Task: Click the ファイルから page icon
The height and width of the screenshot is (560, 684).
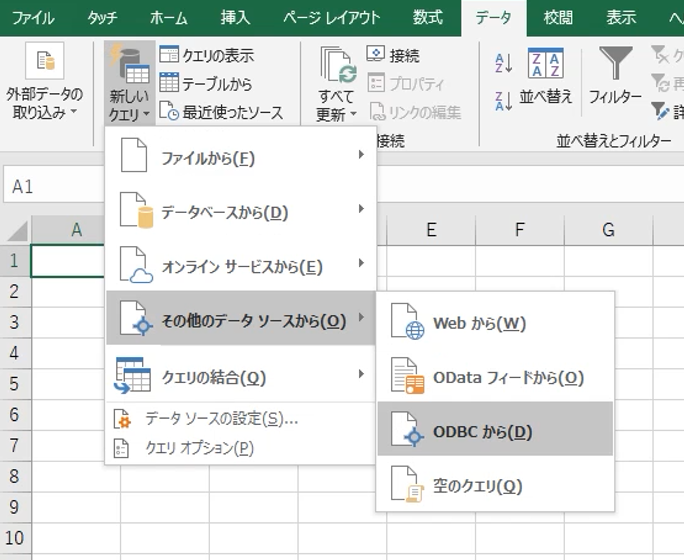Action: [x=134, y=155]
